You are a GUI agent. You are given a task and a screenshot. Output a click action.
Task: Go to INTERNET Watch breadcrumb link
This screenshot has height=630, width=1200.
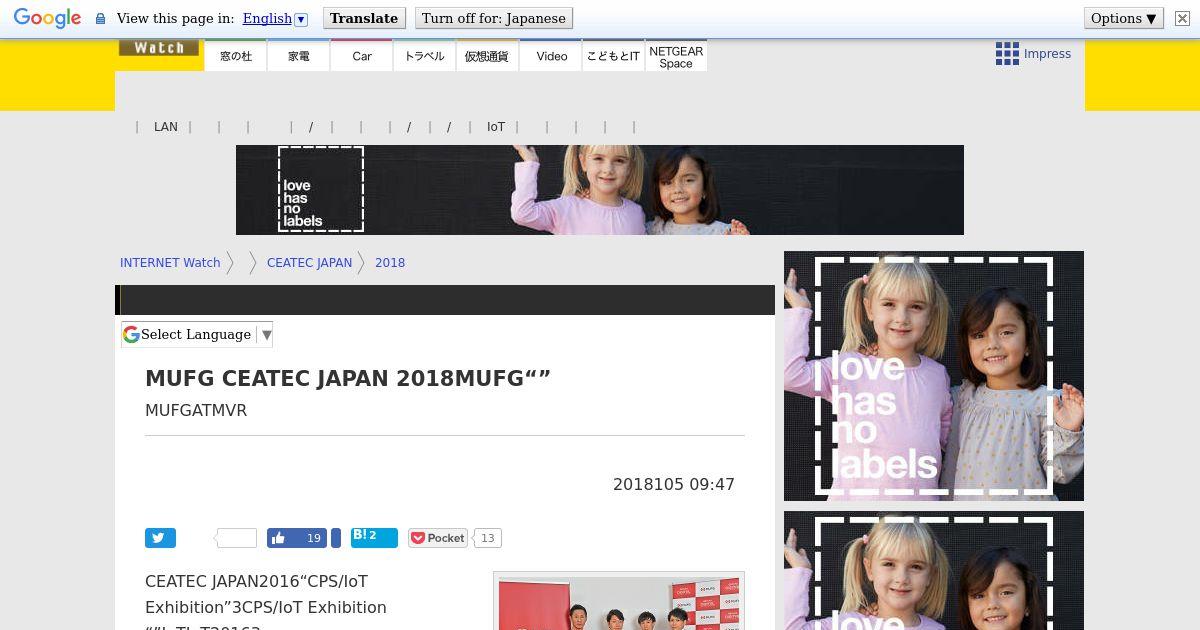tap(170, 263)
